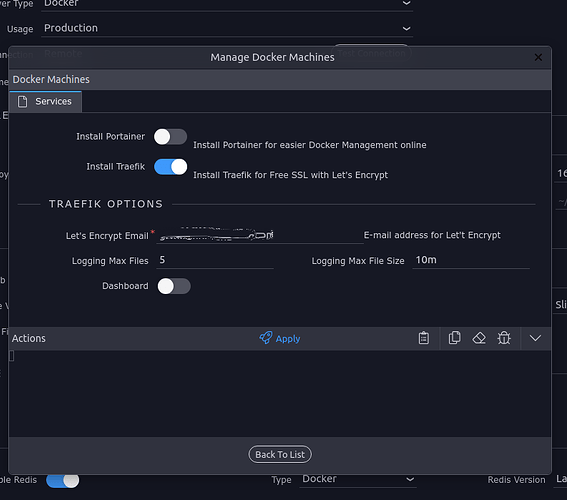Click Apply to run actions
Image resolution: width=567 pixels, height=500 pixels.
pyautogui.click(x=280, y=338)
